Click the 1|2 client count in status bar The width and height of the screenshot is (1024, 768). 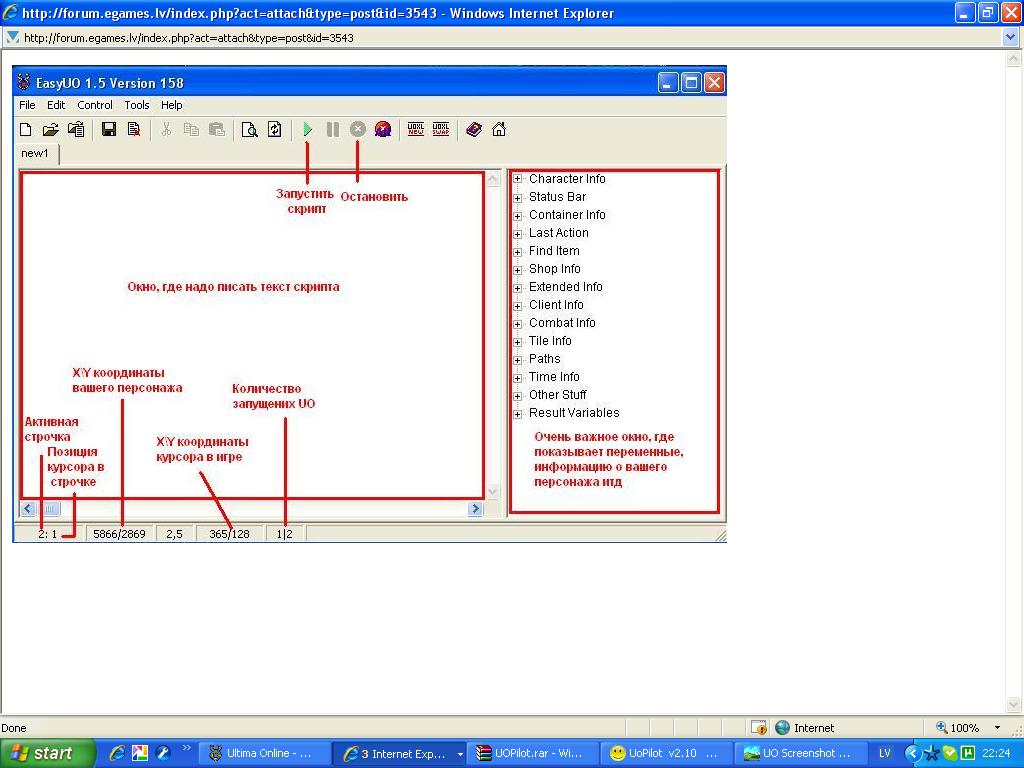click(x=284, y=534)
